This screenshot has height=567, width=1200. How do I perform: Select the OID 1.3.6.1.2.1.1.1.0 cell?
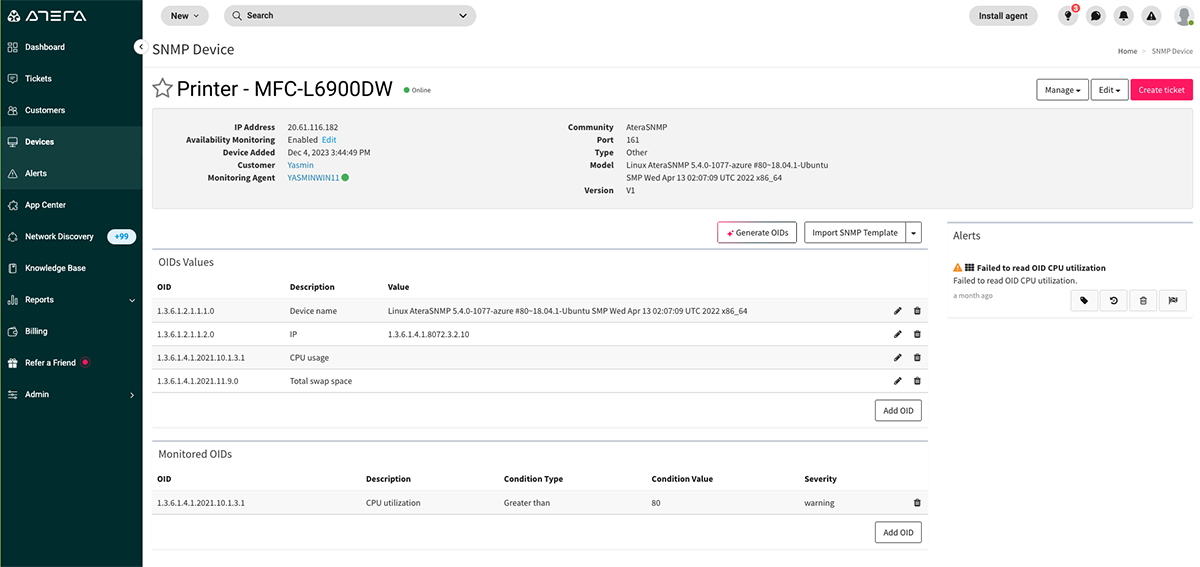(x=186, y=311)
